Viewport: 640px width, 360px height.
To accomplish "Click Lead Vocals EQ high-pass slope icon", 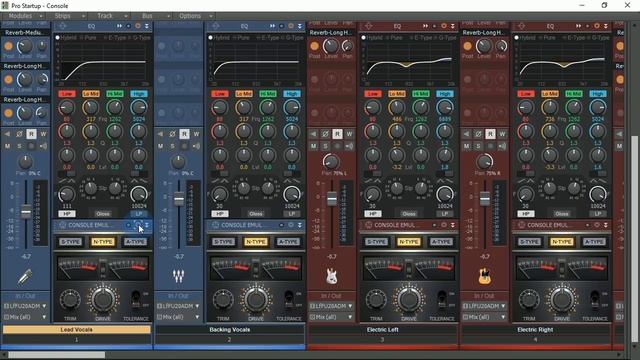I will (67, 181).
